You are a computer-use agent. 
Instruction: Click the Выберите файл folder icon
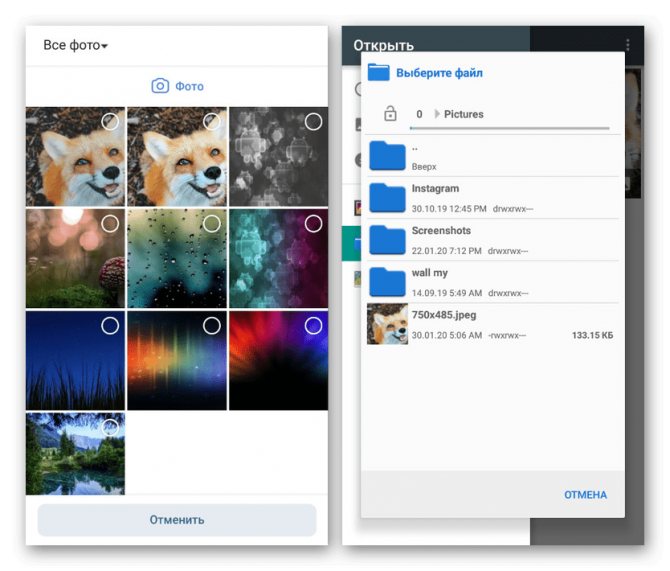tap(379, 72)
